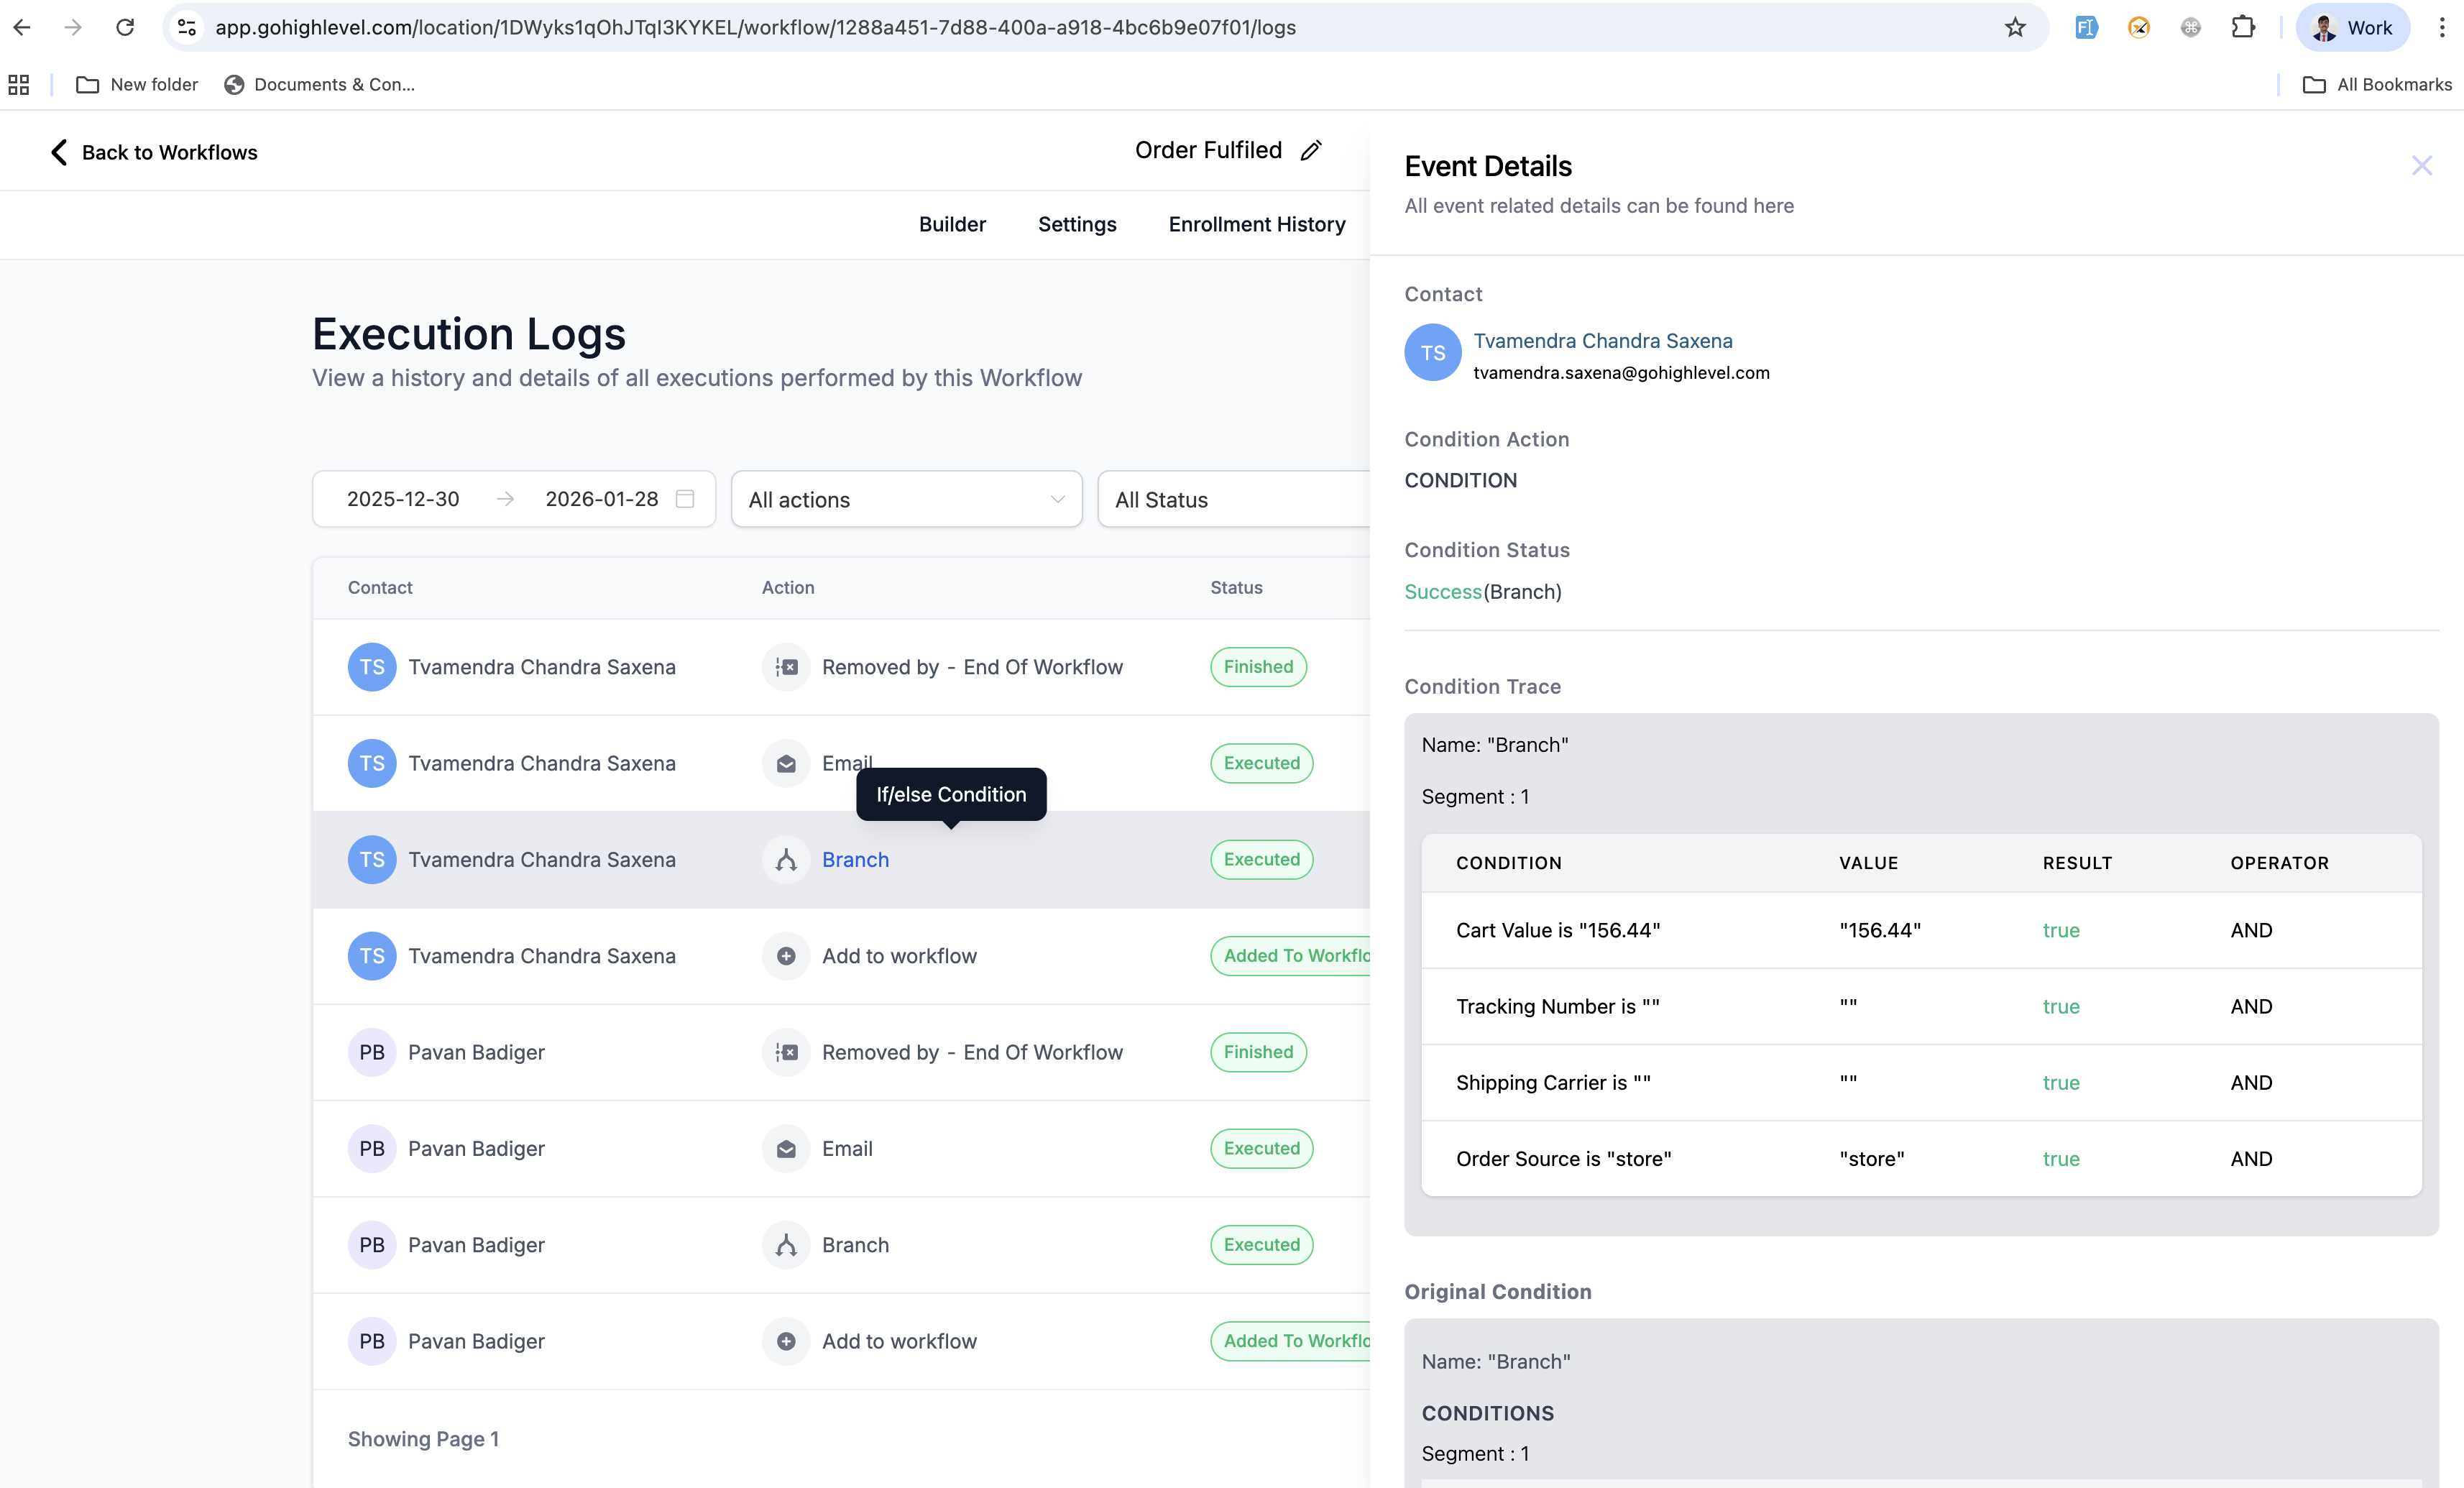Click the envelope icon in Pavan Badiger Email row
Screen dimensions: 2464x1488
pos(786,1149)
